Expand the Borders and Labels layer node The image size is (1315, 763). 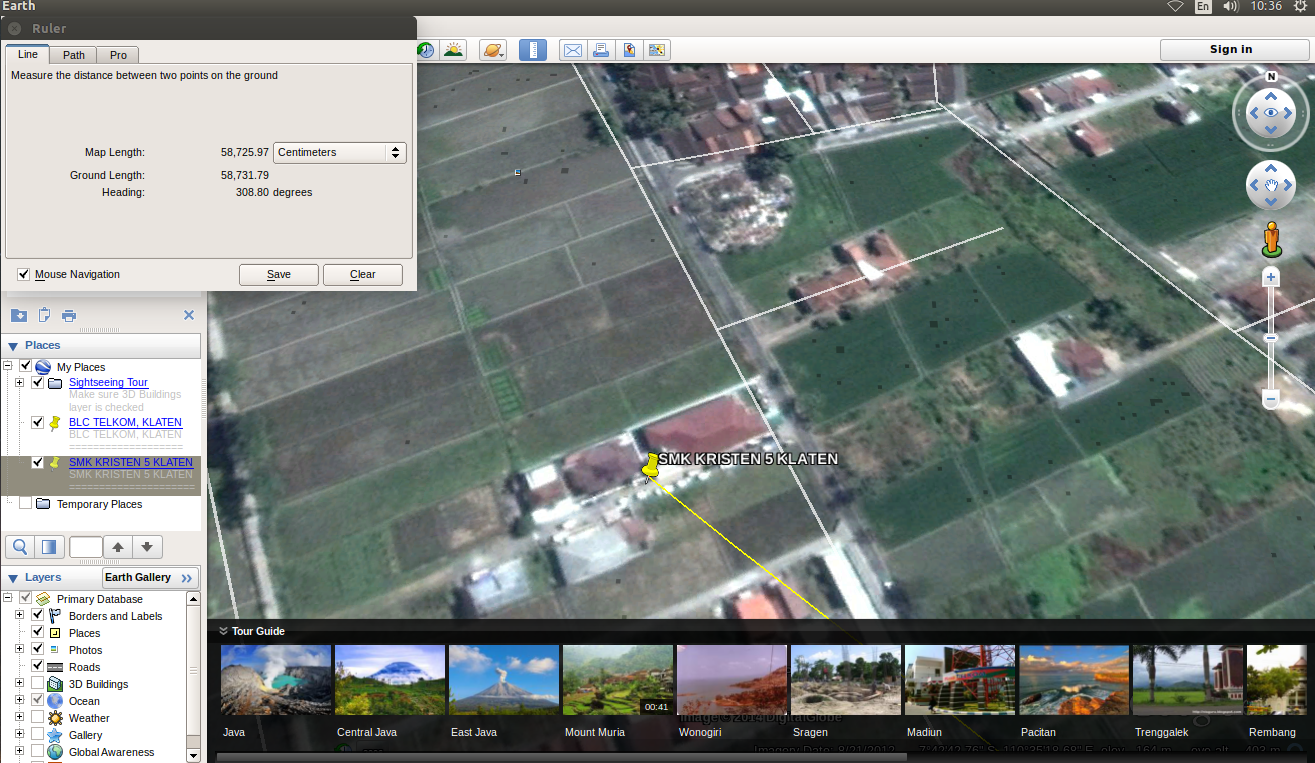[x=20, y=615]
